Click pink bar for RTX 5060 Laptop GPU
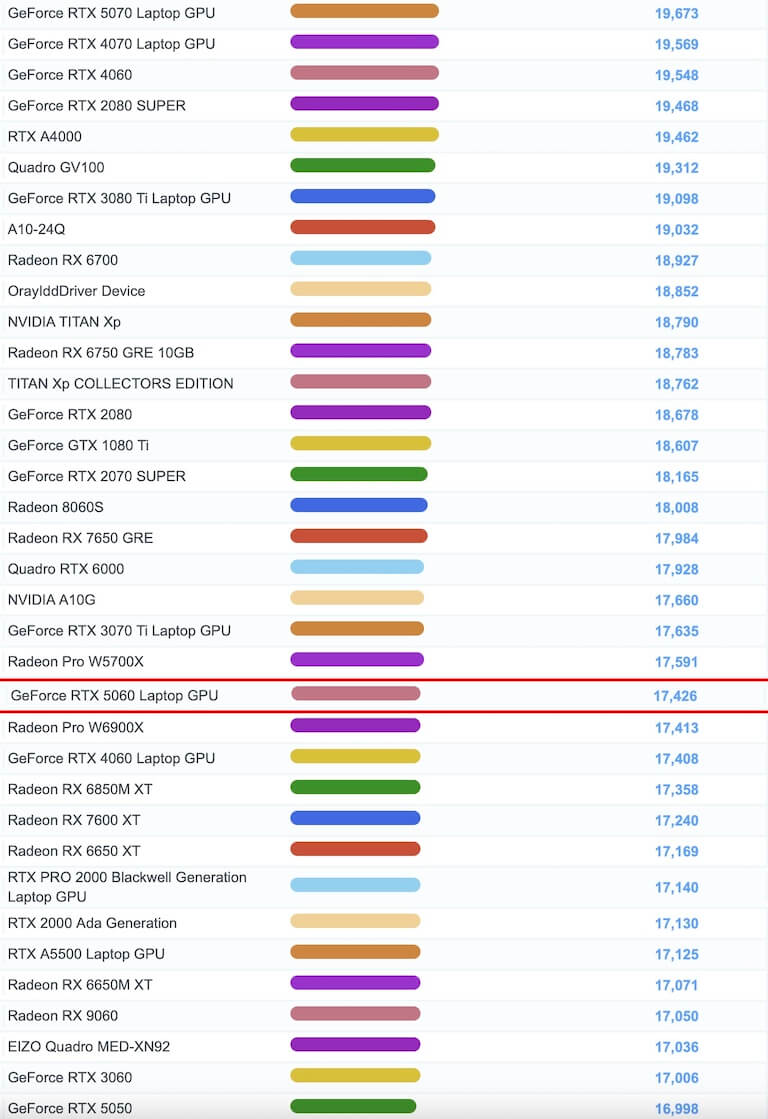 point(356,693)
